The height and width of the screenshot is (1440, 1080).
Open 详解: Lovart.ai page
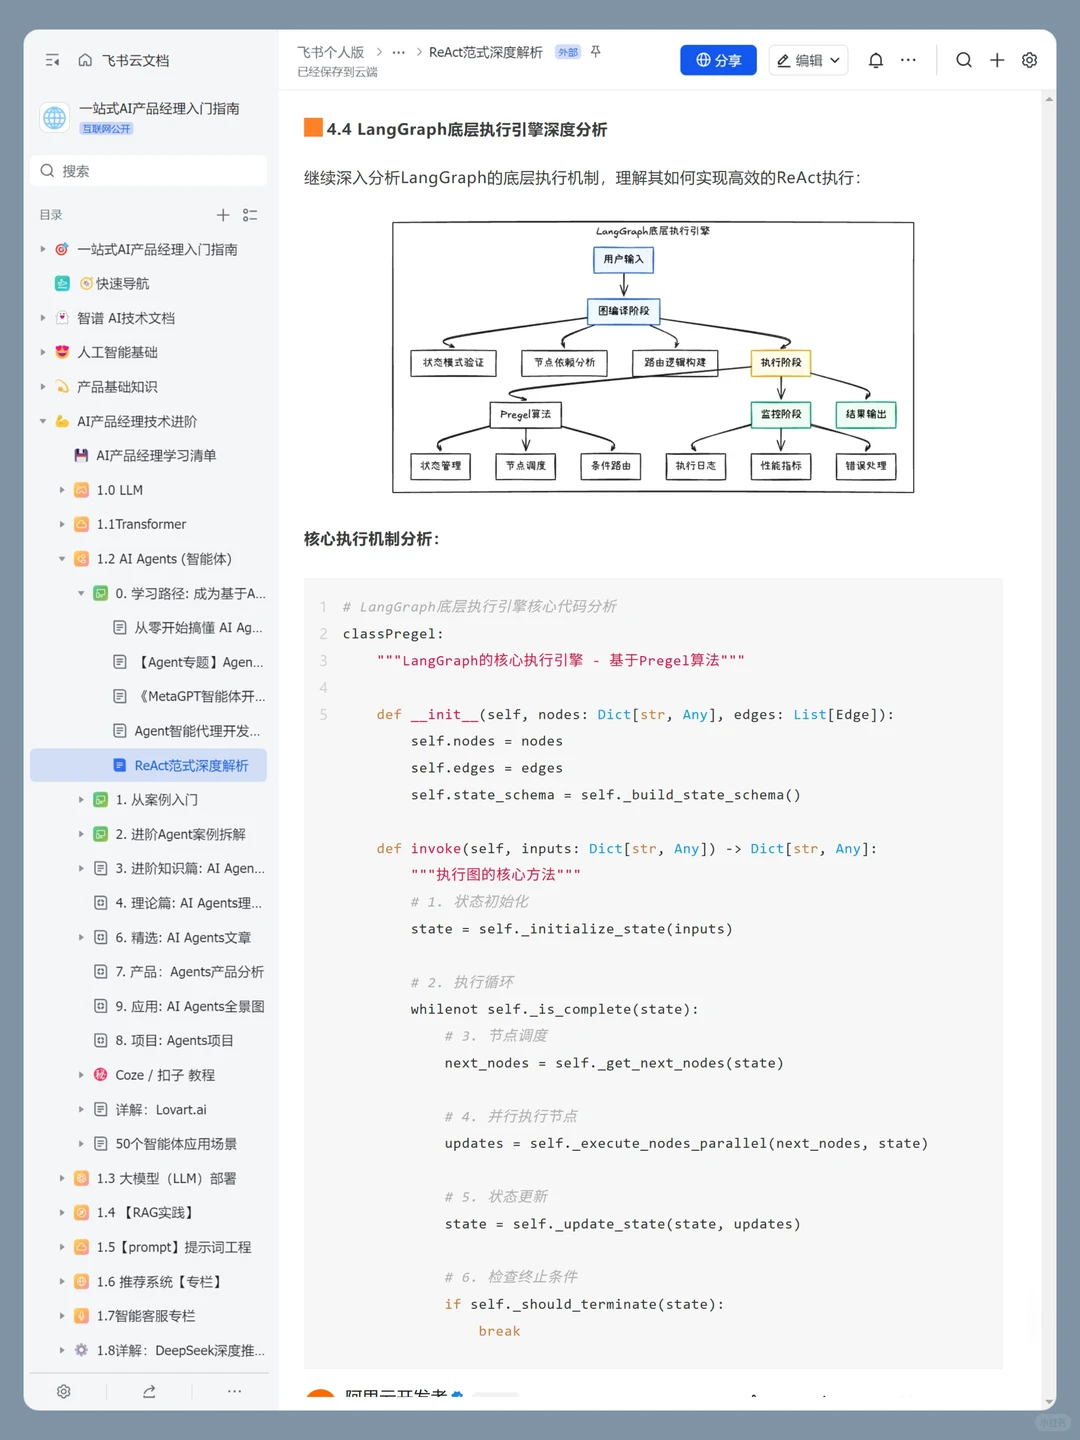(148, 1109)
